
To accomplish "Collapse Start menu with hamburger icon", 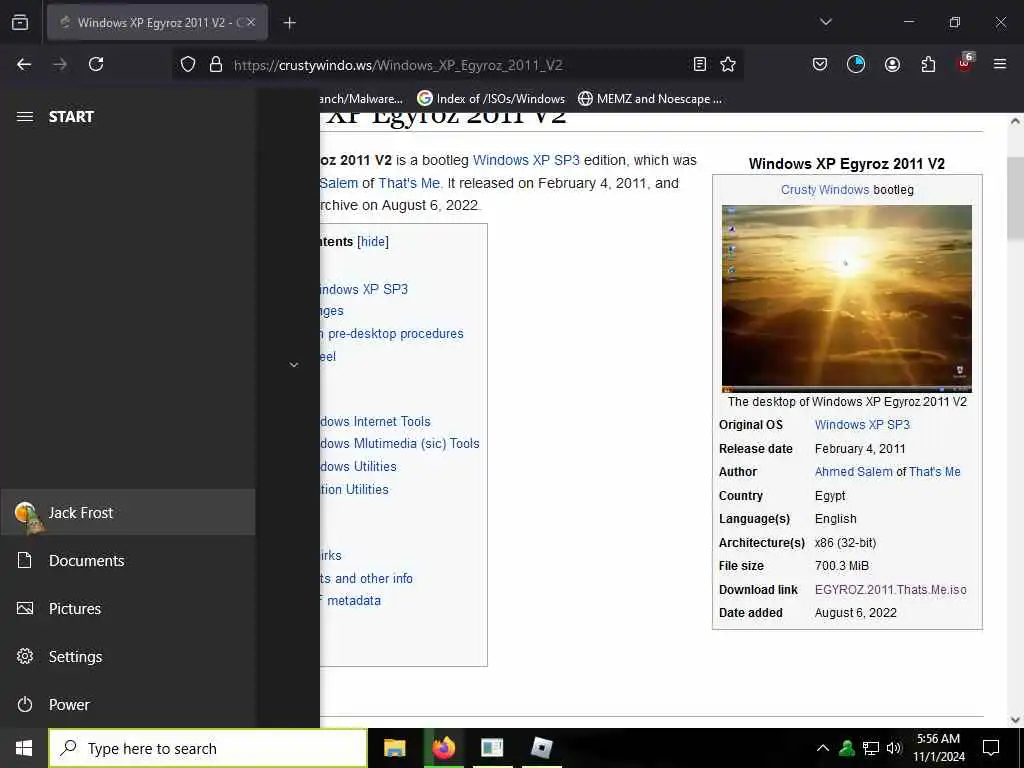I will click(25, 117).
